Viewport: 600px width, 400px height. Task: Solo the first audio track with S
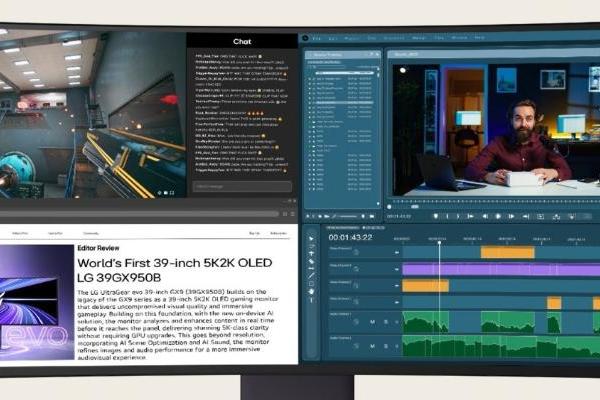386,322
